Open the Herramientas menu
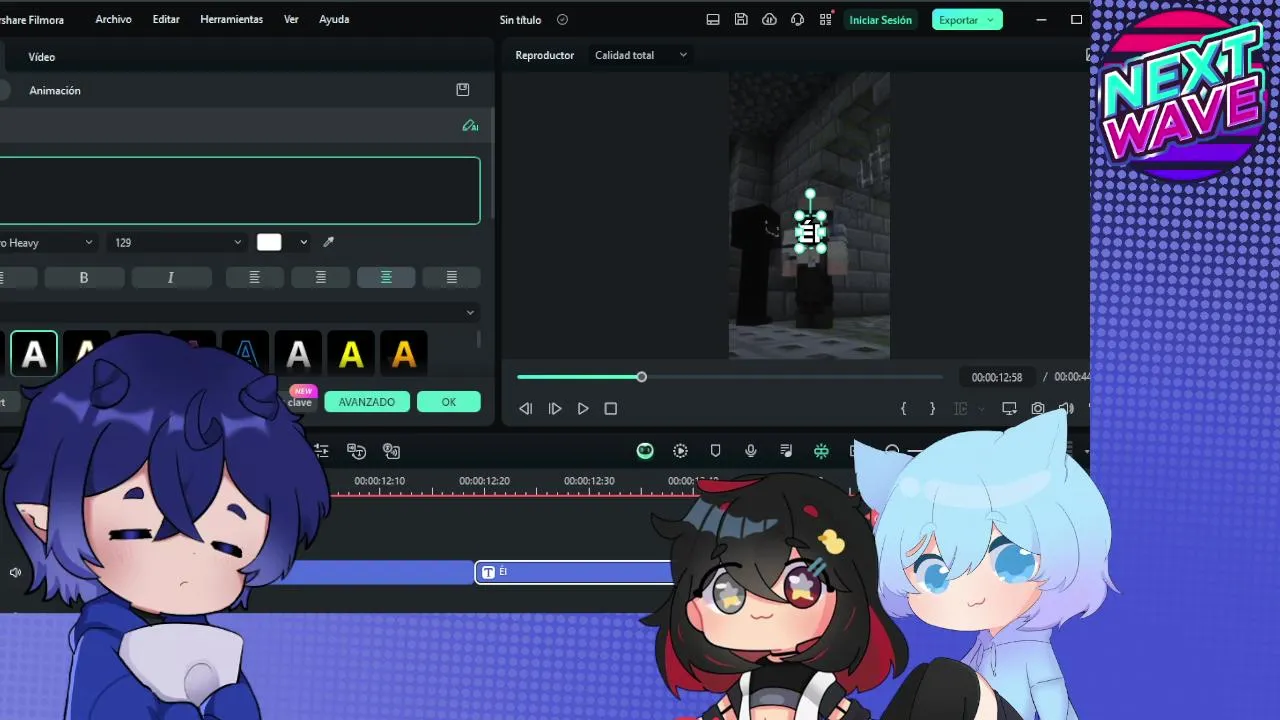This screenshot has height=720, width=1280. [x=231, y=19]
